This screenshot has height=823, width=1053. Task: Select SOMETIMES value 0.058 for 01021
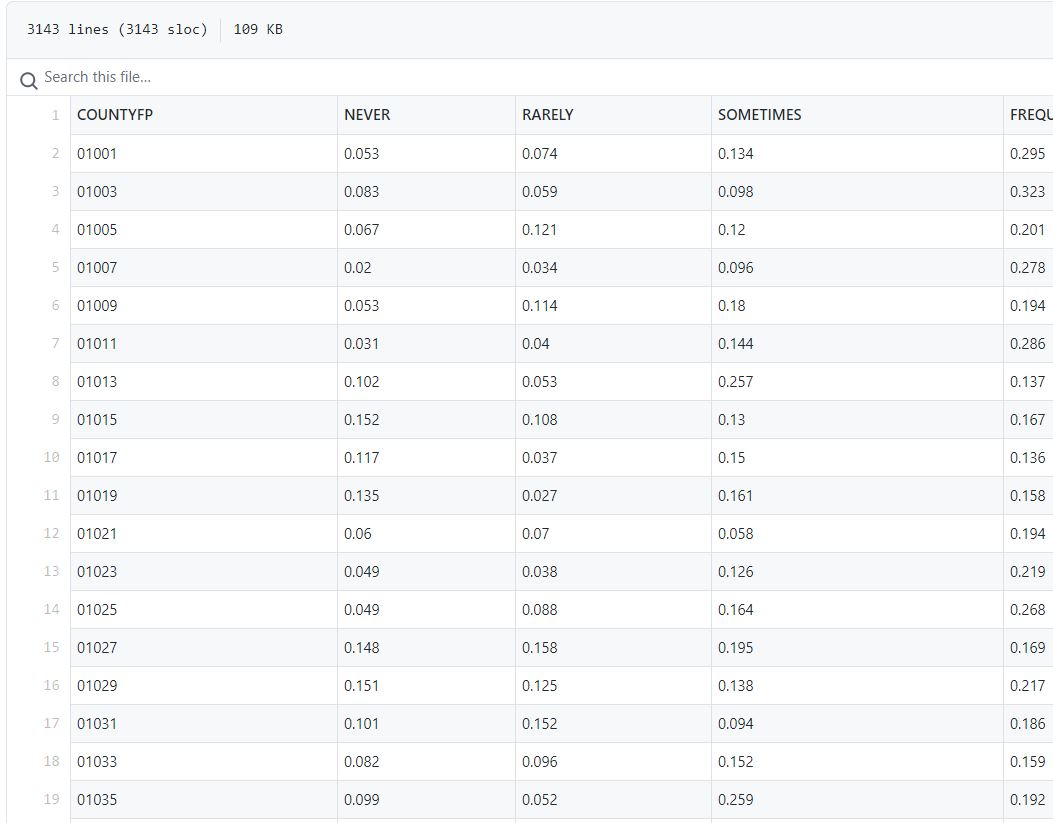[857, 534]
